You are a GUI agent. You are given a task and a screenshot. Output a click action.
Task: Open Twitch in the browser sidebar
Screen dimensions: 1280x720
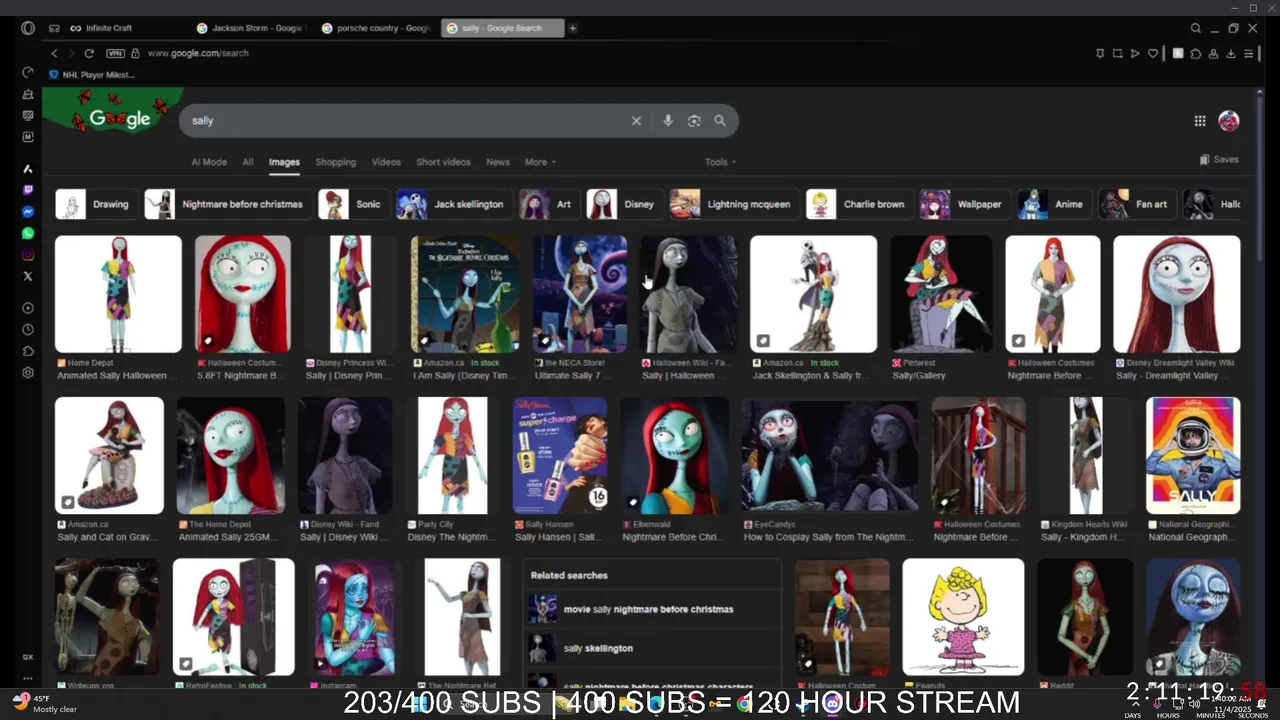(28, 190)
